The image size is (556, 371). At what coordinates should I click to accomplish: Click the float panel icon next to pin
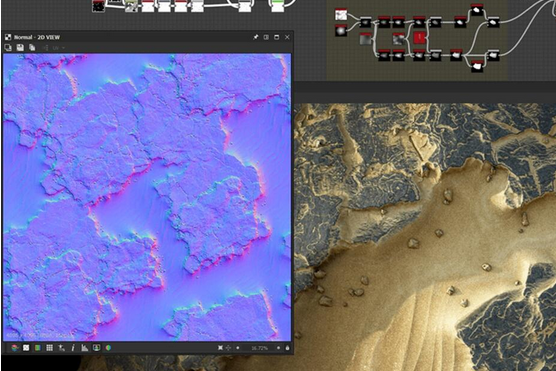pyautogui.click(x=266, y=37)
